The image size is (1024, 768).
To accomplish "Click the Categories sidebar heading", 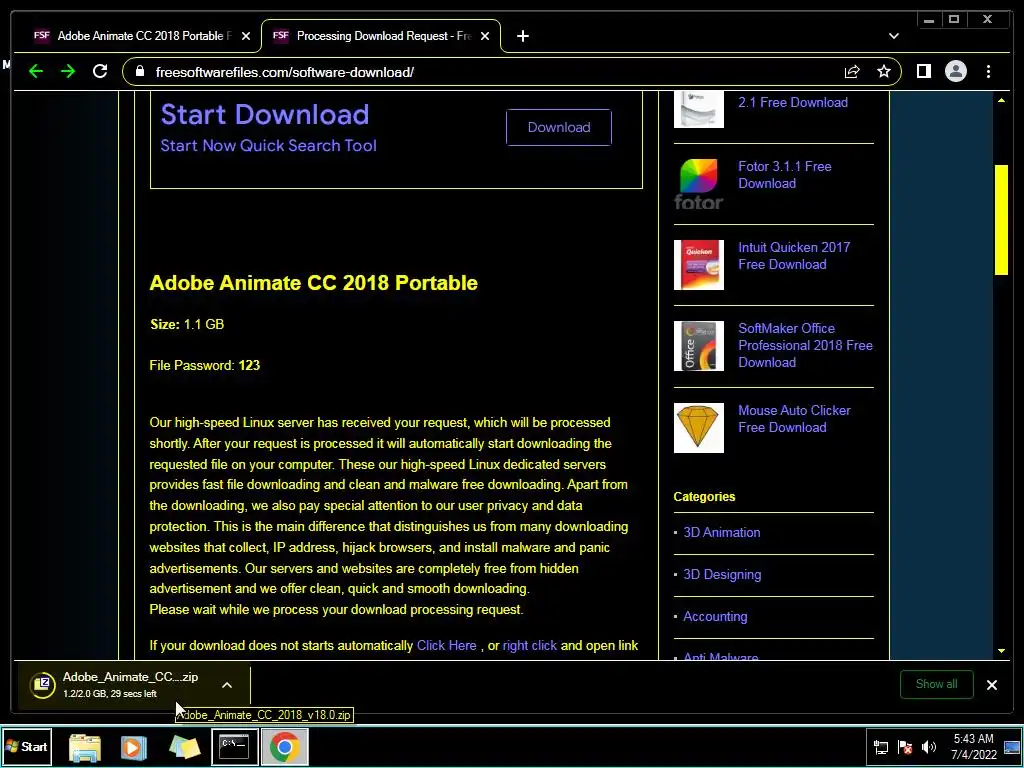I will pyautogui.click(x=704, y=496).
